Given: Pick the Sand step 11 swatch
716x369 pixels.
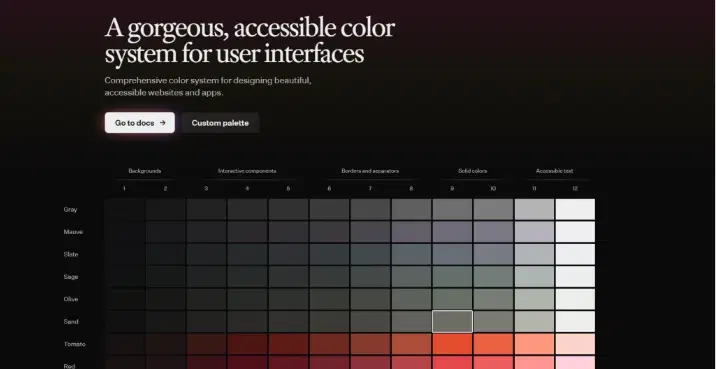Looking at the screenshot, I should tap(534, 322).
